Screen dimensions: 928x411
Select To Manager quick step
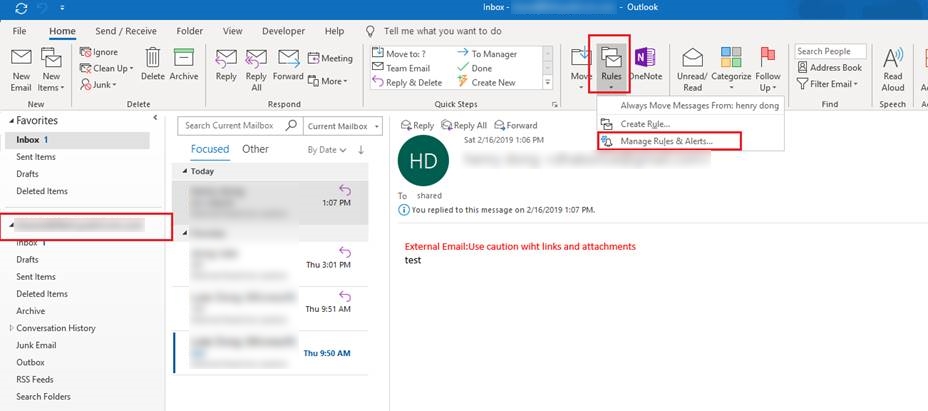pos(487,53)
